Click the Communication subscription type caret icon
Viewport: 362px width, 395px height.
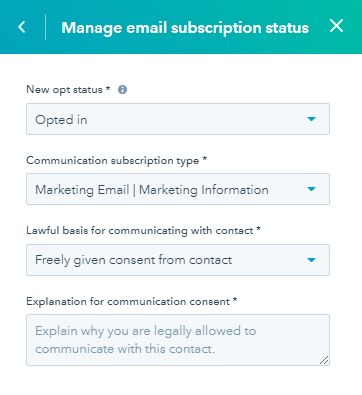pyautogui.click(x=311, y=189)
